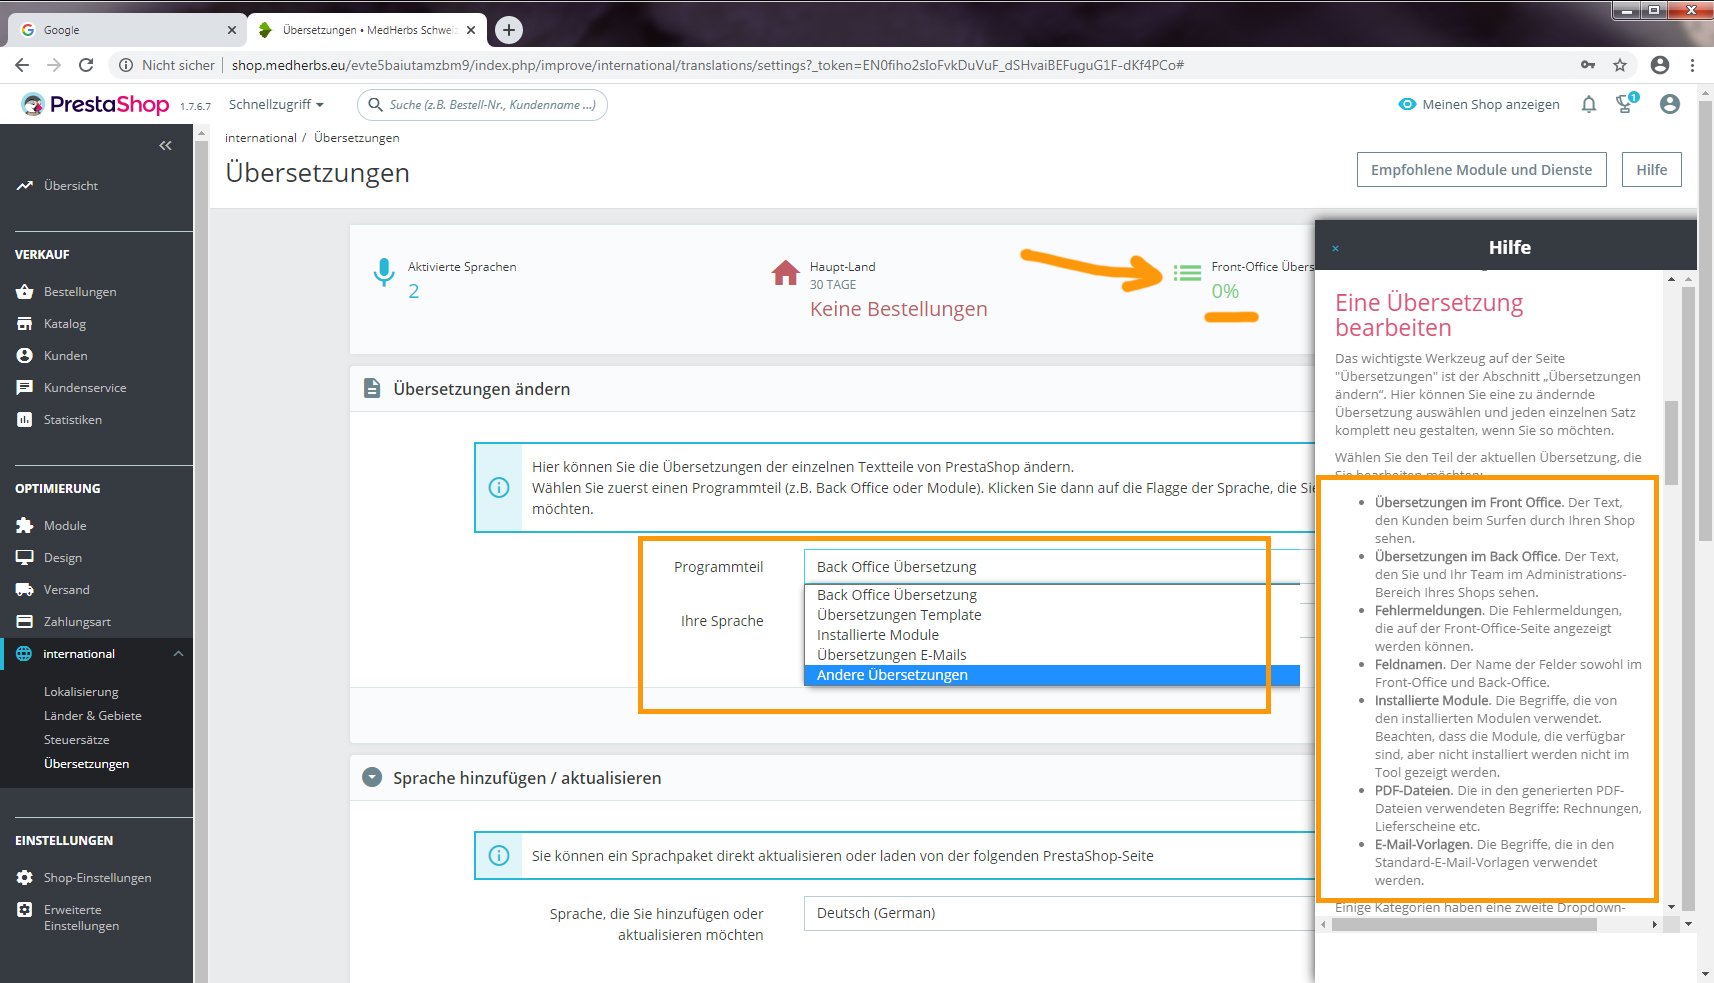1714x983 pixels.
Task: Click the Hilfe panel horizontal scrollbar
Action: (1464, 924)
